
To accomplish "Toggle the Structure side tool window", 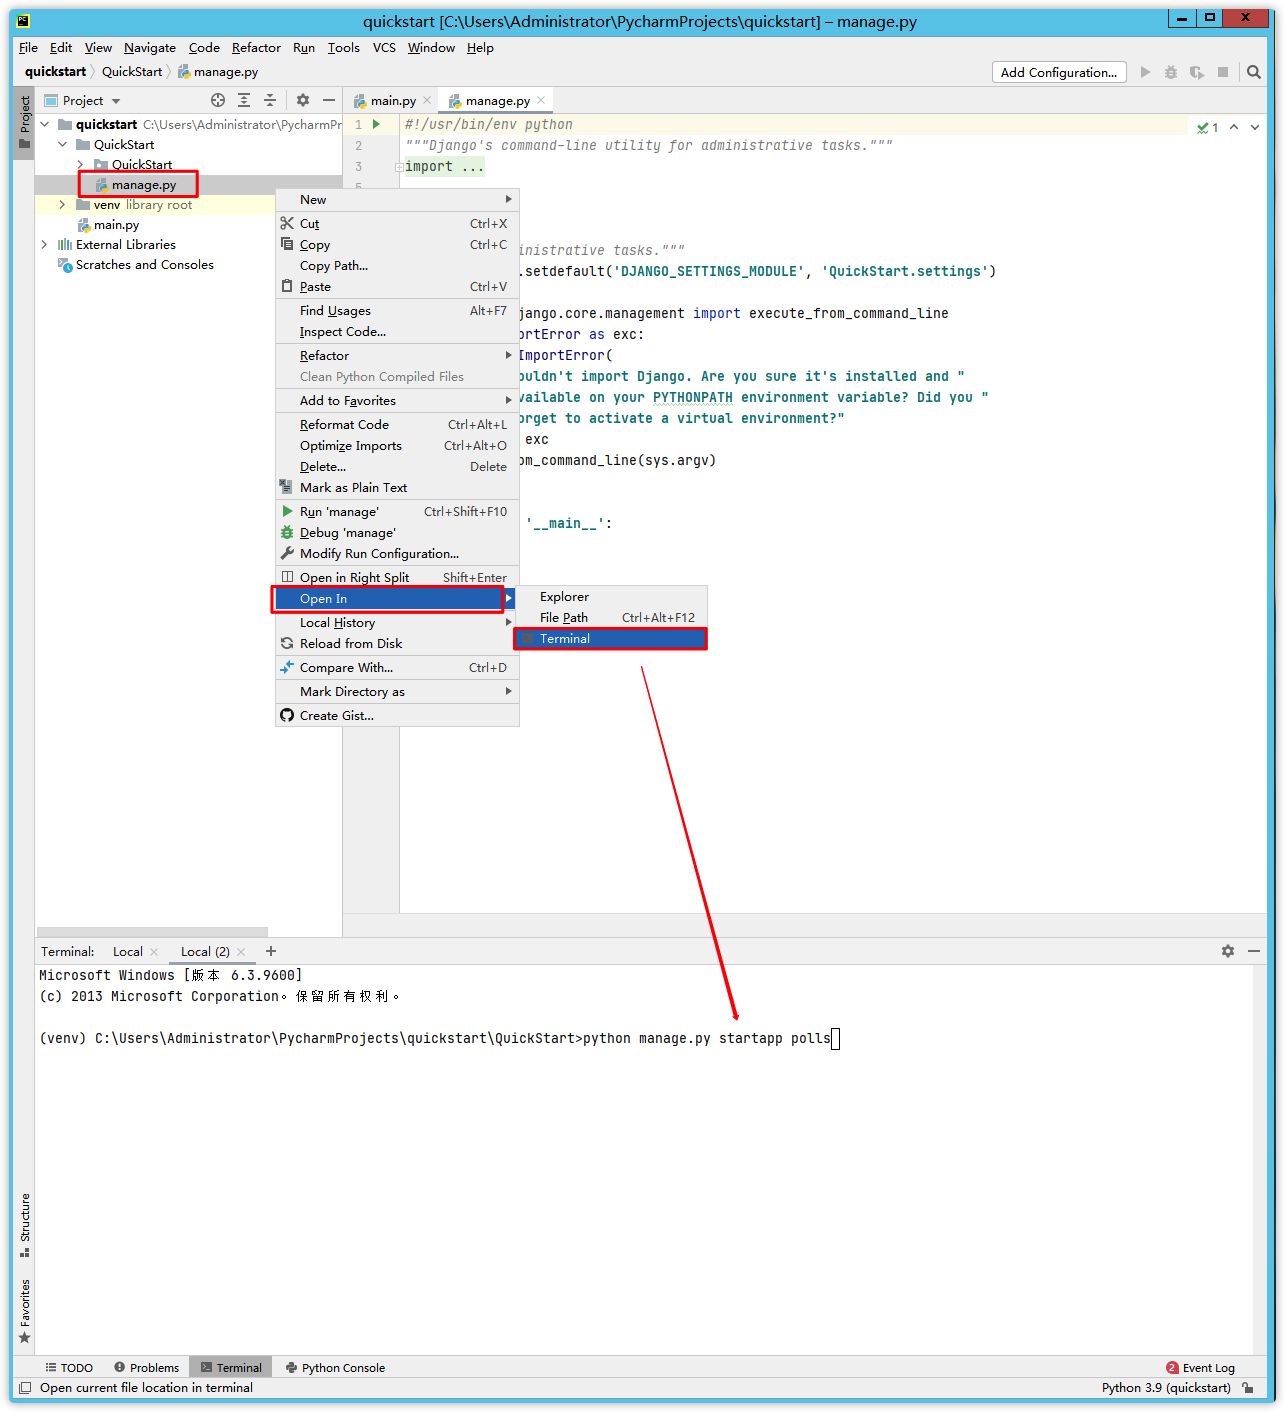I will tap(24, 1225).
